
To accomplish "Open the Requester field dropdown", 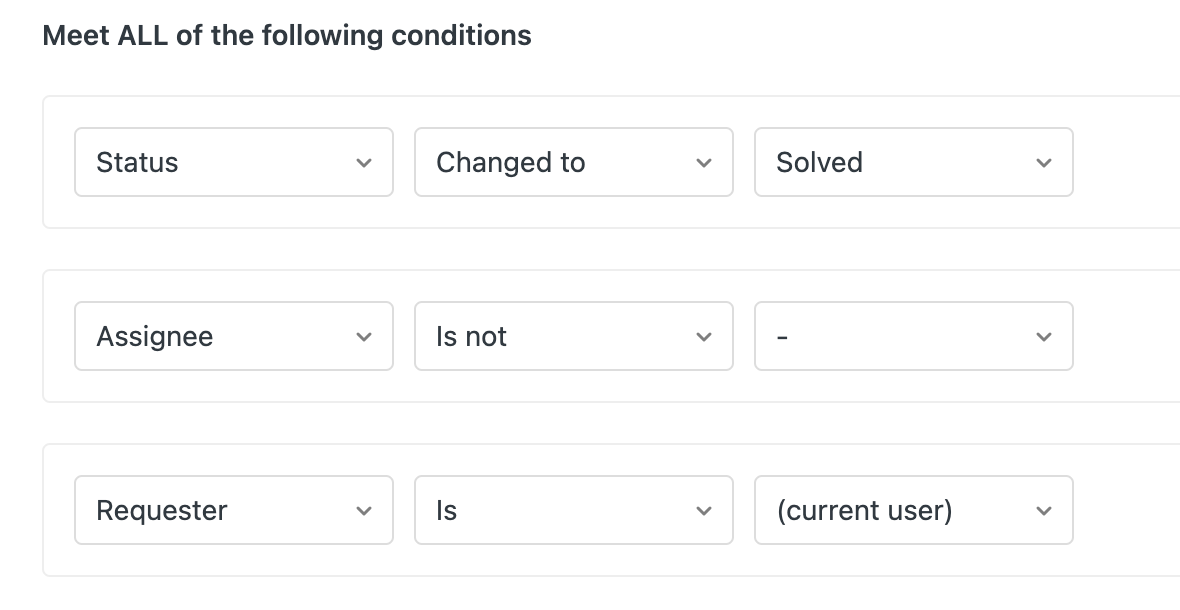I will (233, 510).
